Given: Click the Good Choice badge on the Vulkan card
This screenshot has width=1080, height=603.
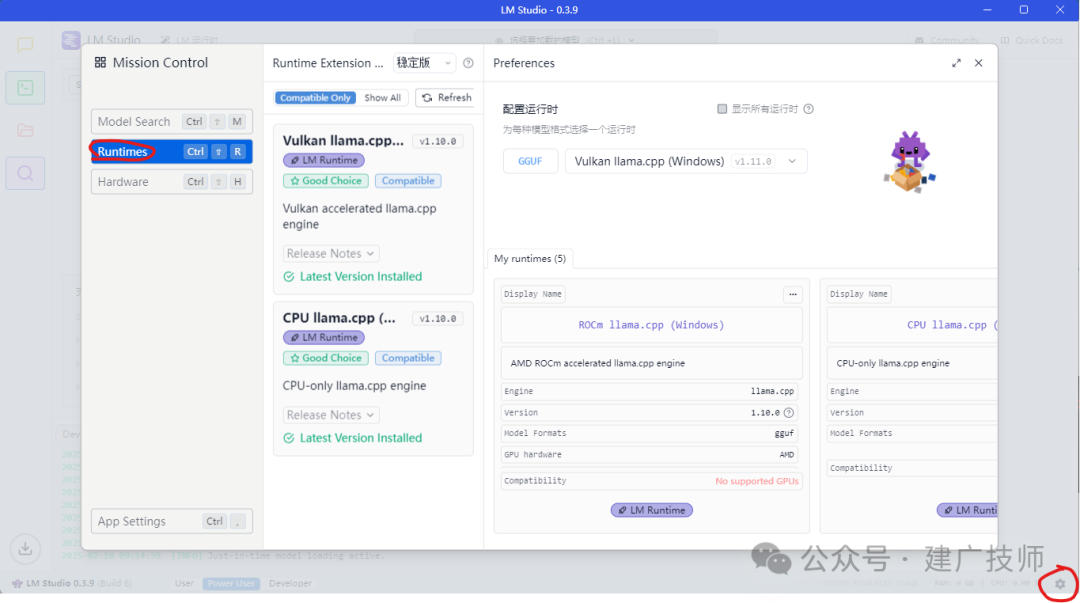Looking at the screenshot, I should (326, 181).
